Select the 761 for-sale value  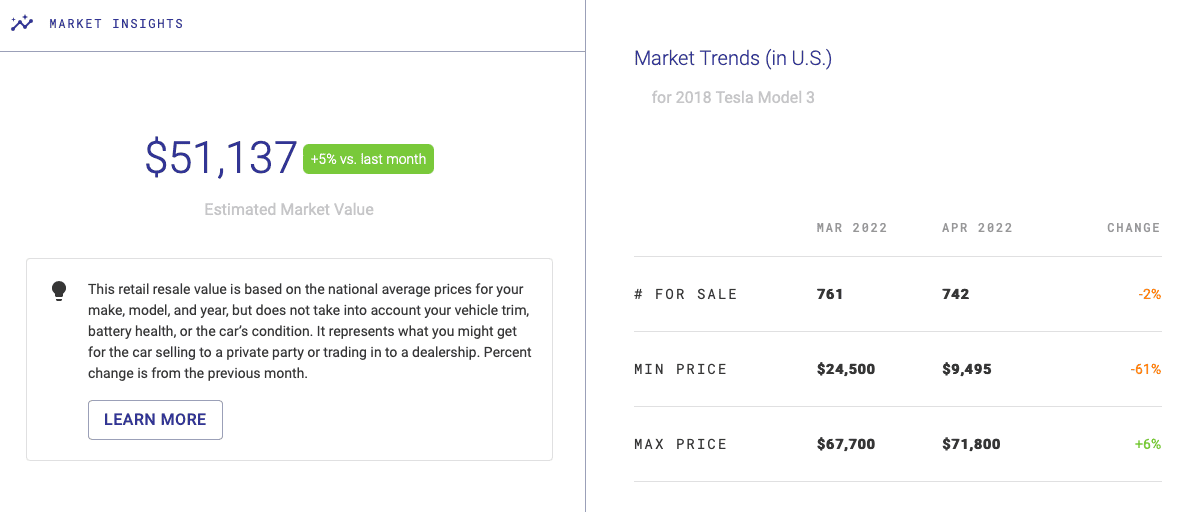pyautogui.click(x=830, y=294)
